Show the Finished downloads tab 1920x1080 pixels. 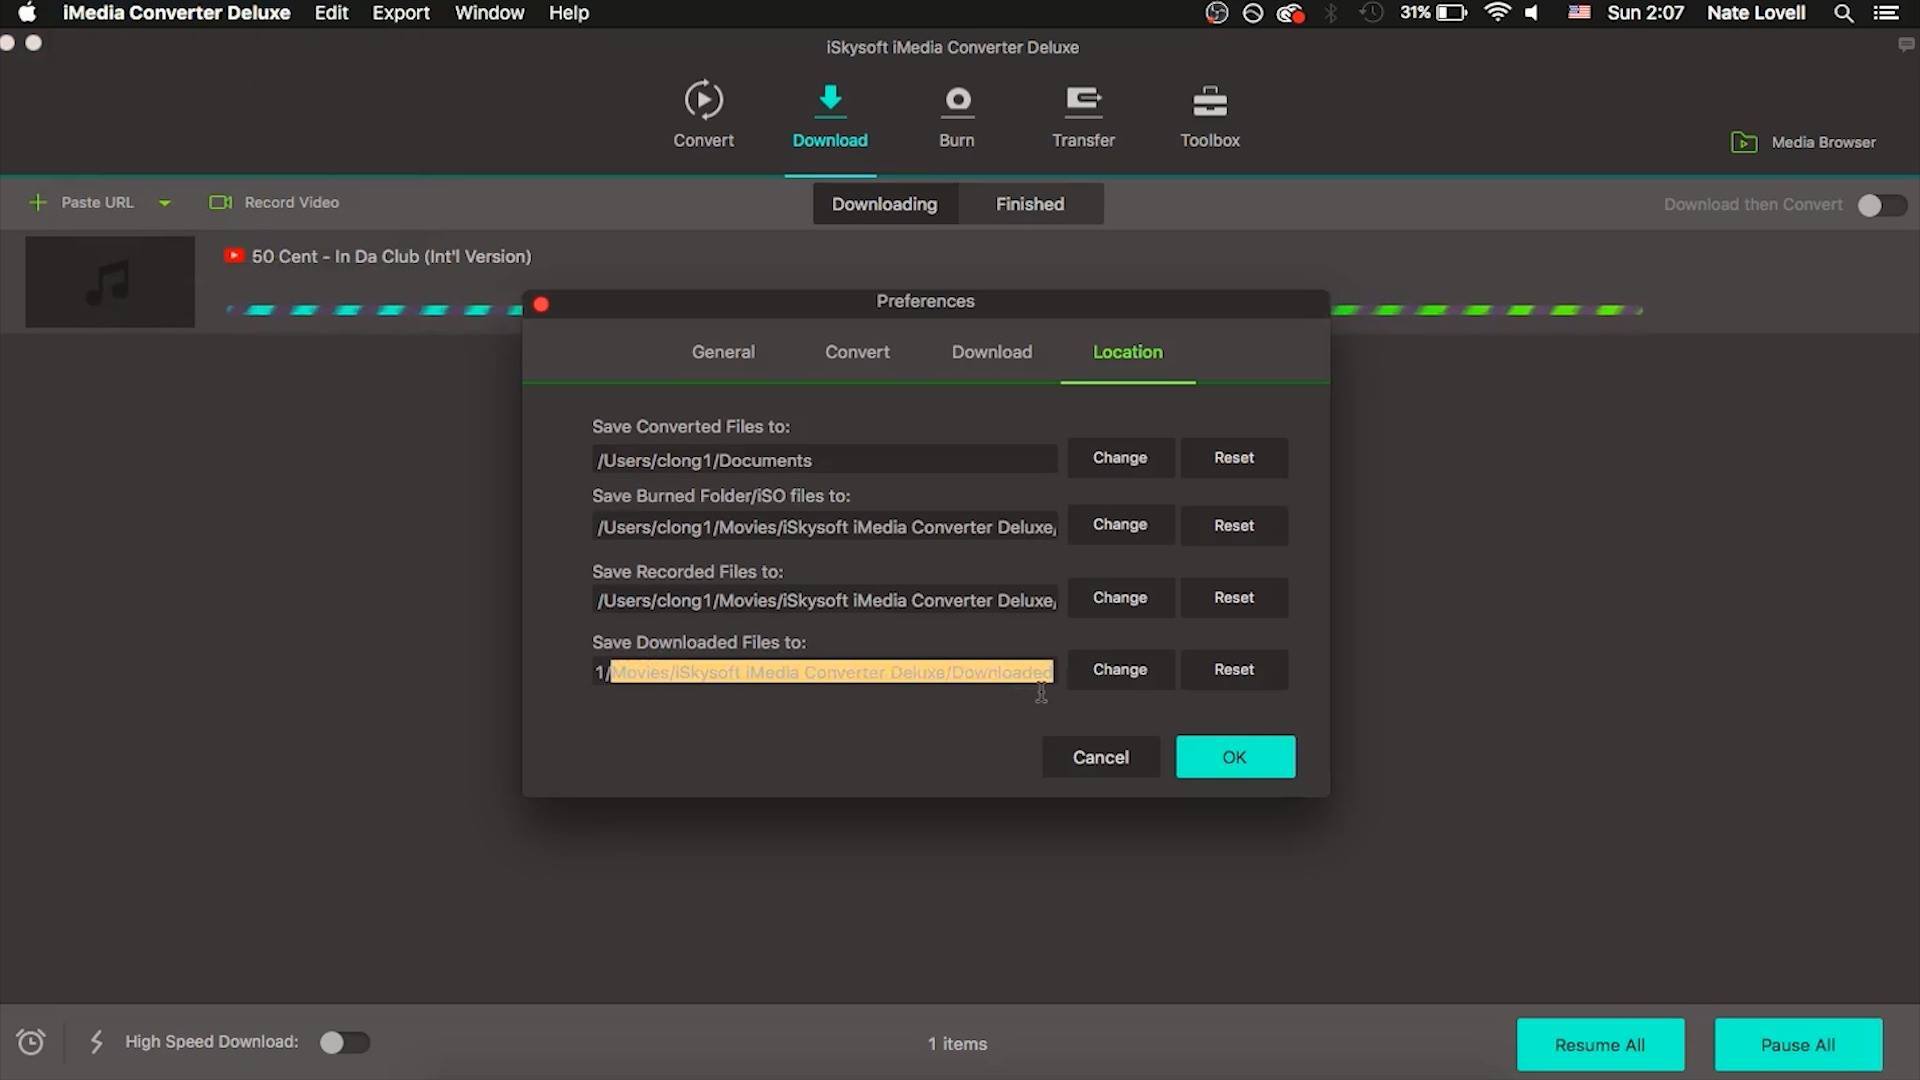(x=1030, y=204)
